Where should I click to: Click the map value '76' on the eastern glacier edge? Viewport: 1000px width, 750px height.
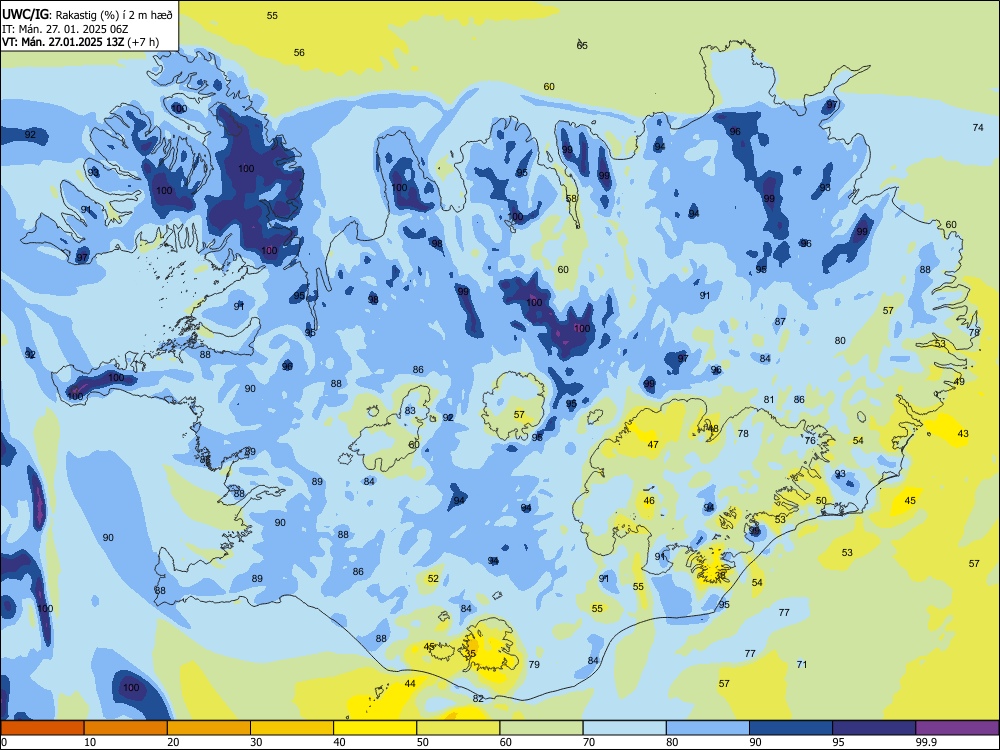[x=810, y=441]
